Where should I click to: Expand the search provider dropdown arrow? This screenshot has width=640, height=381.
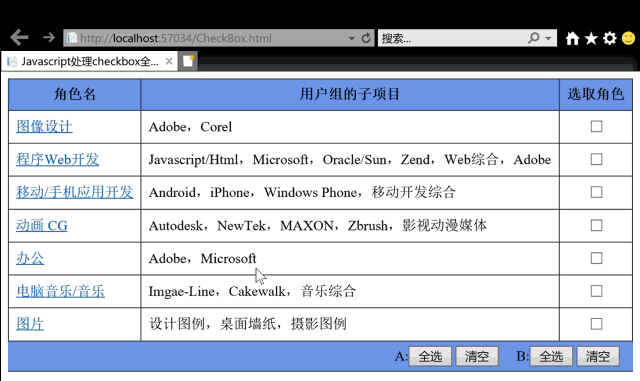coord(549,38)
